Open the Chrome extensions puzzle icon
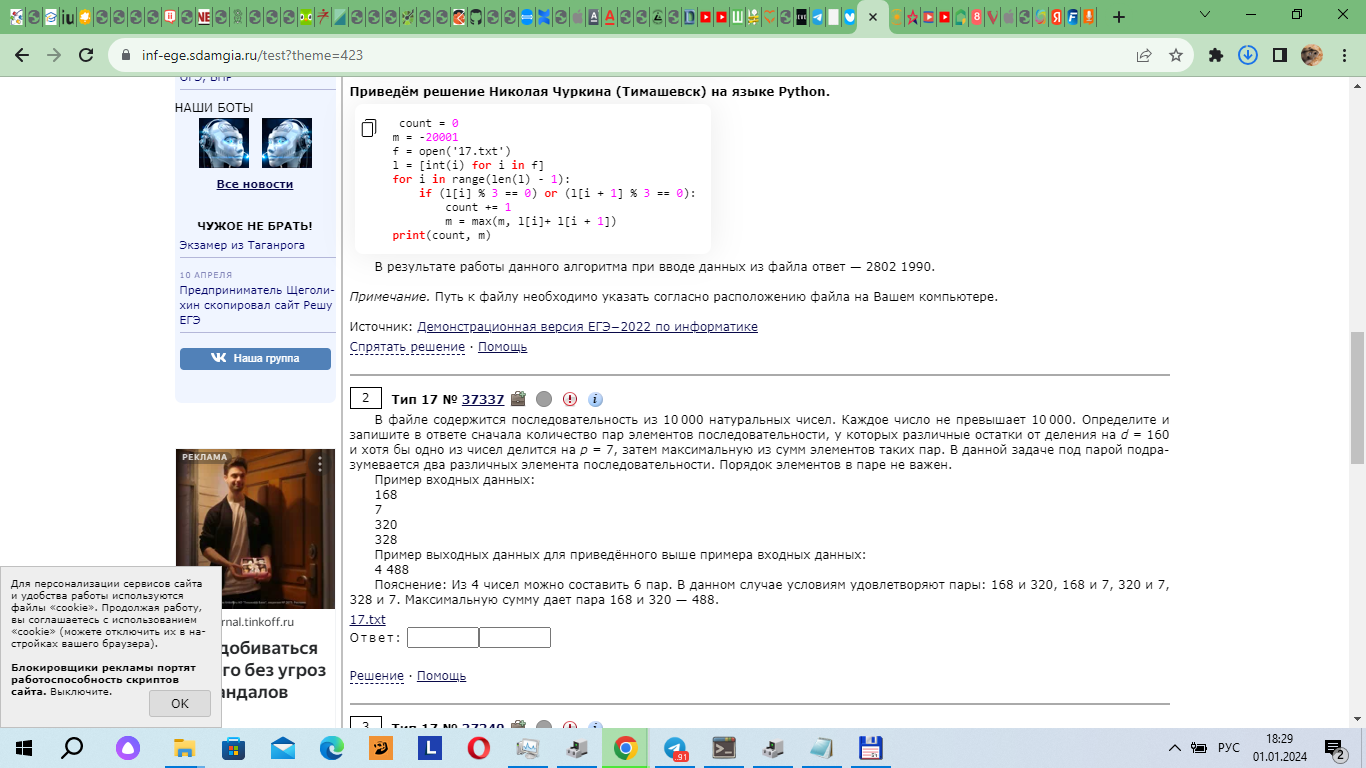1366x768 pixels. [x=1216, y=56]
